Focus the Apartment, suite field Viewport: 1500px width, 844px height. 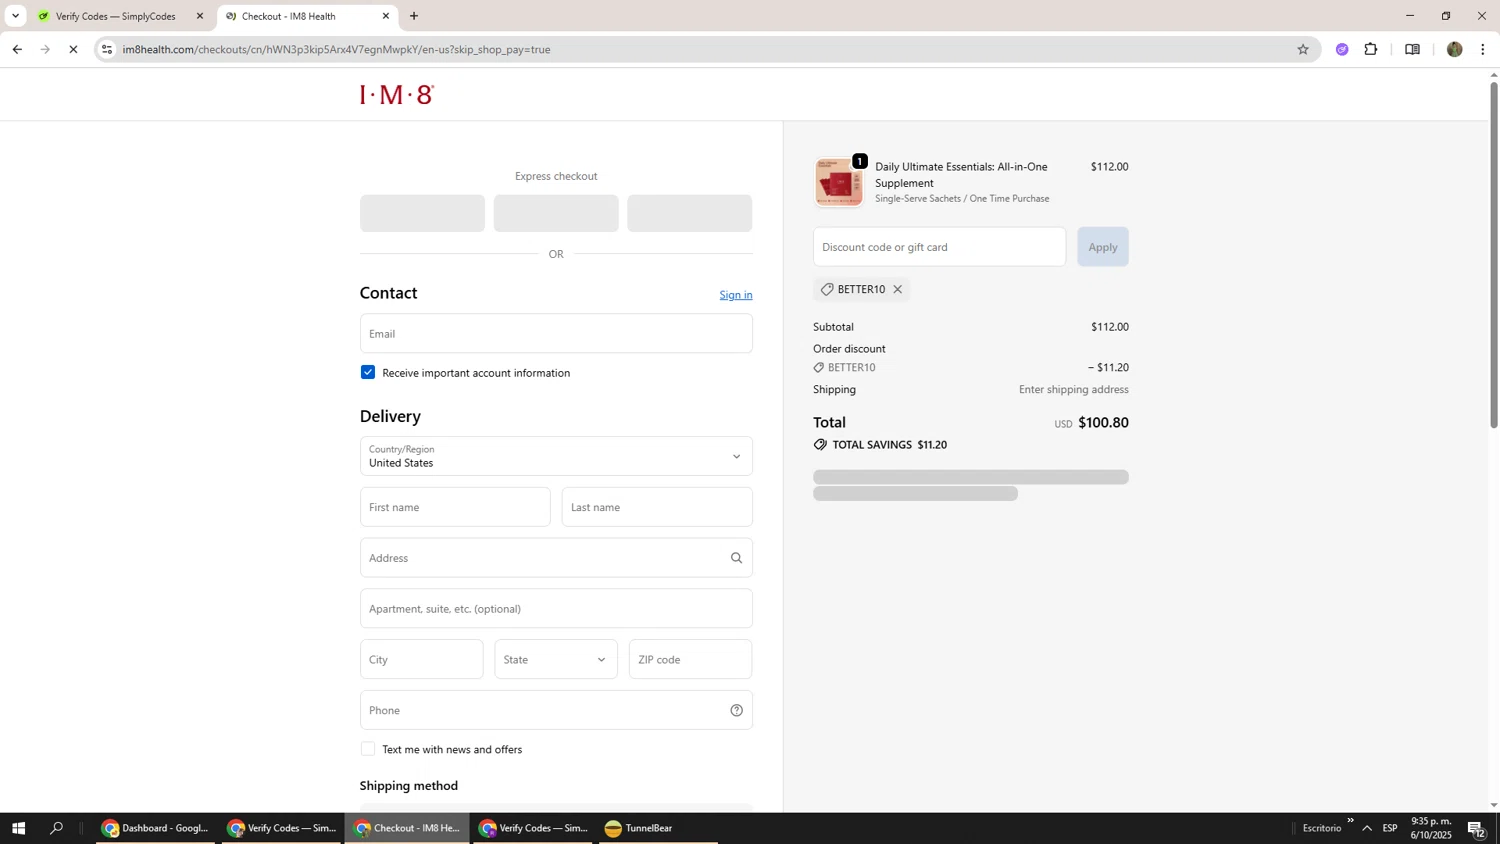coord(556,608)
